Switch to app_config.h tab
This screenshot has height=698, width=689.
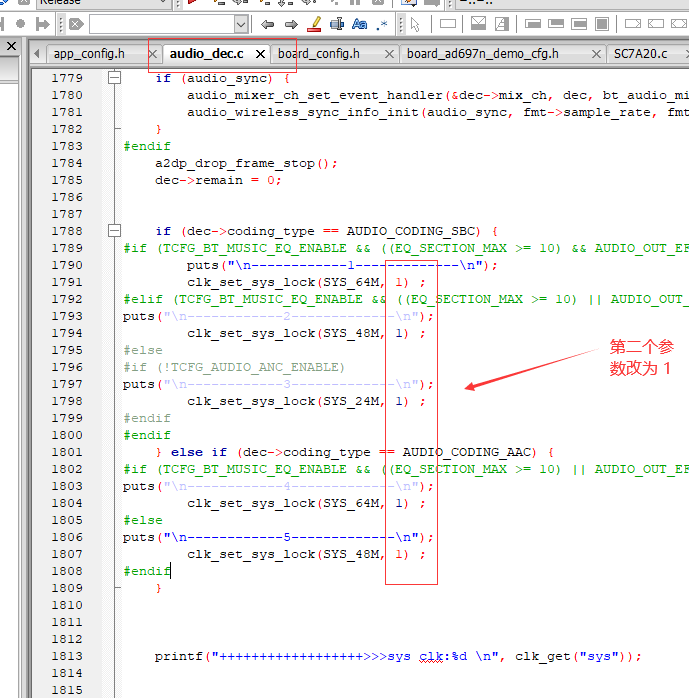point(89,54)
